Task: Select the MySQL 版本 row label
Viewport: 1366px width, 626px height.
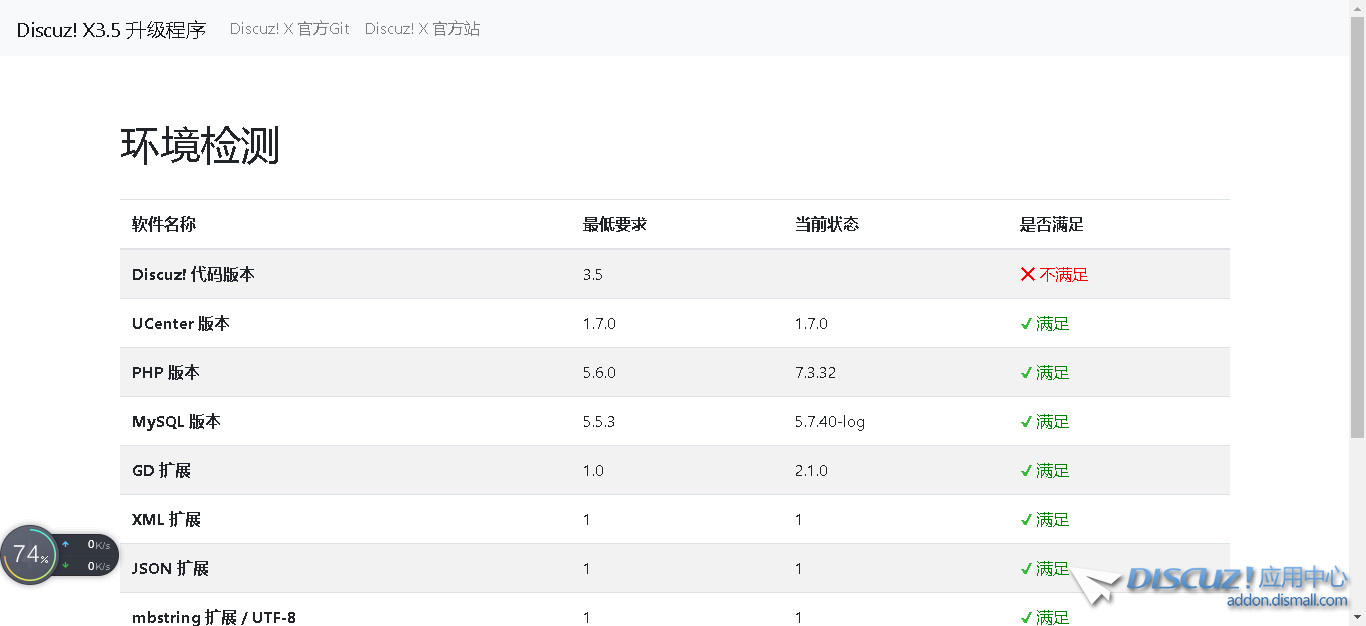Action: click(176, 421)
